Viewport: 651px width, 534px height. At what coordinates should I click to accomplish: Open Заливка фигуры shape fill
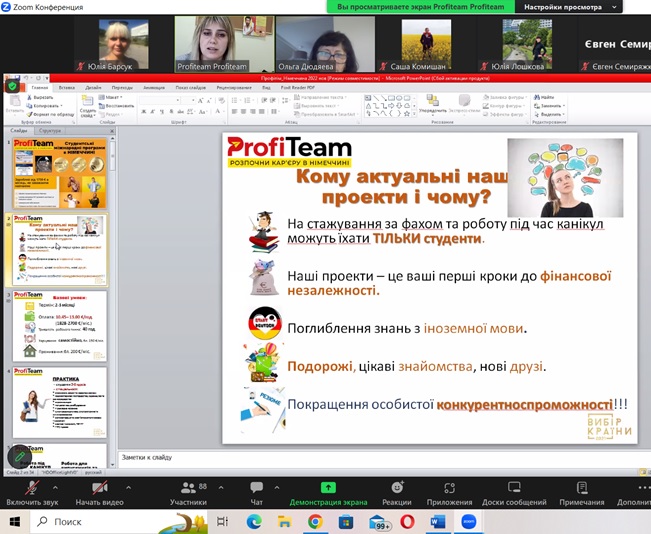click(505, 97)
